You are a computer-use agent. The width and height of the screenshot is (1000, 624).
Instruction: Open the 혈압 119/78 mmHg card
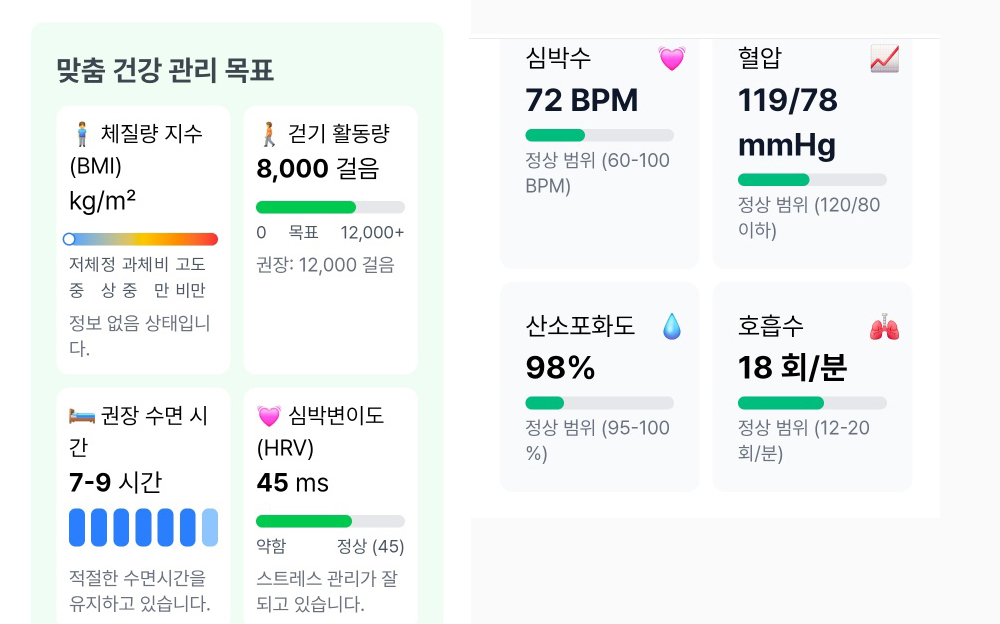click(812, 150)
